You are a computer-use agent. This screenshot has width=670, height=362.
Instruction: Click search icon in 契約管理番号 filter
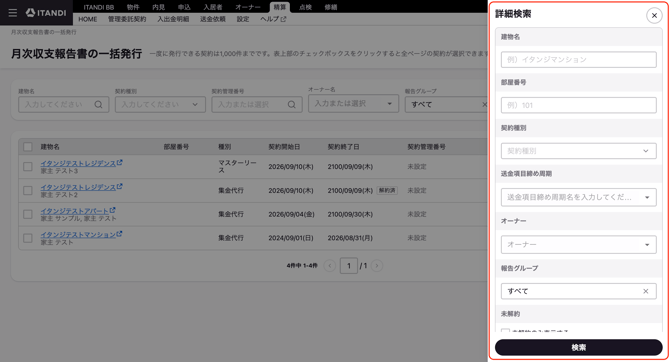point(291,104)
